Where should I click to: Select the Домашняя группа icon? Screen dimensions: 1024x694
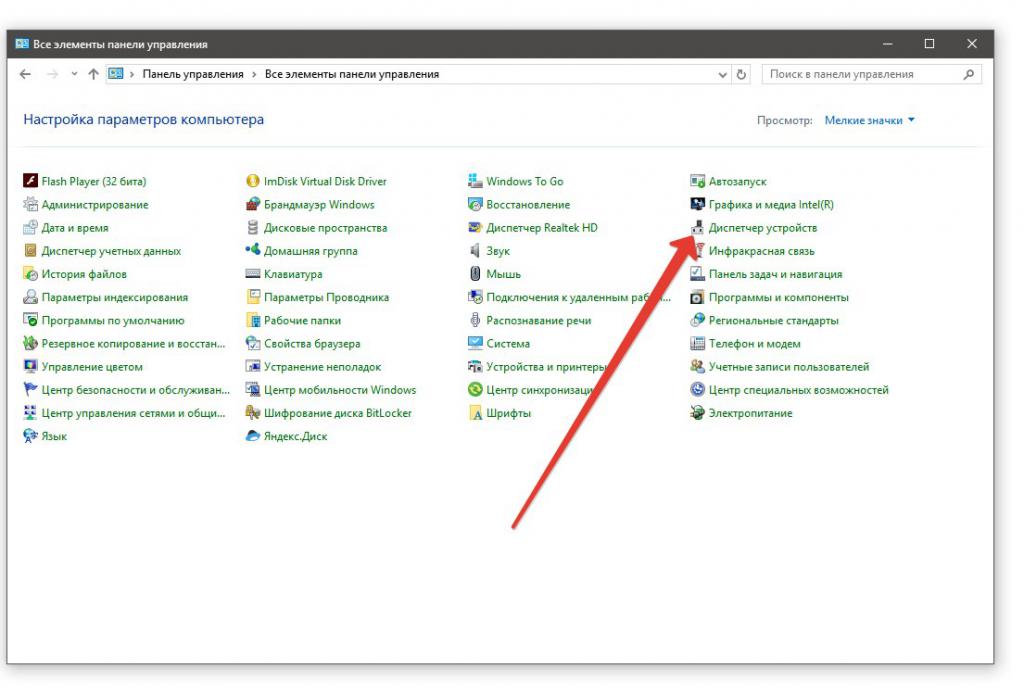point(253,251)
